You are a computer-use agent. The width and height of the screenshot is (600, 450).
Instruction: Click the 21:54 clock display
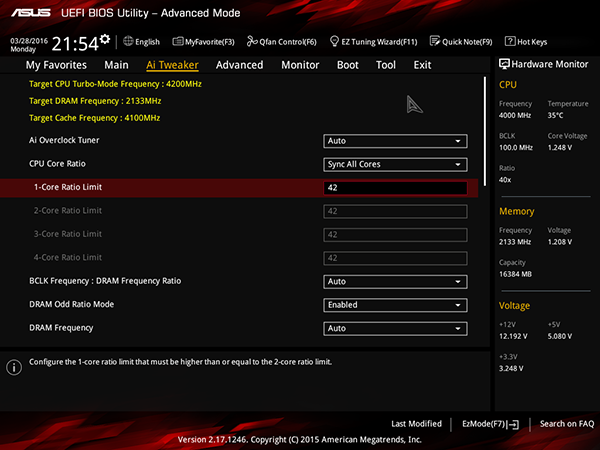(75, 44)
